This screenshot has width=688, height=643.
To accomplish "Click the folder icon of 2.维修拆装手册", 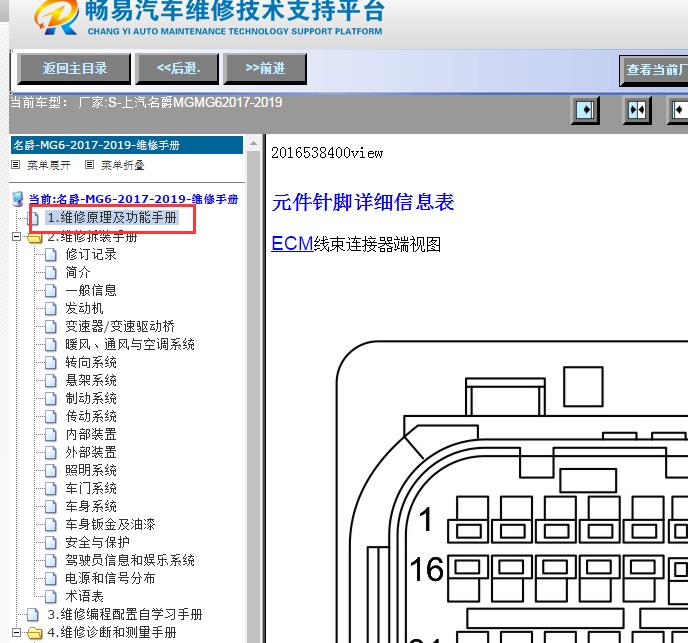I will (35, 238).
